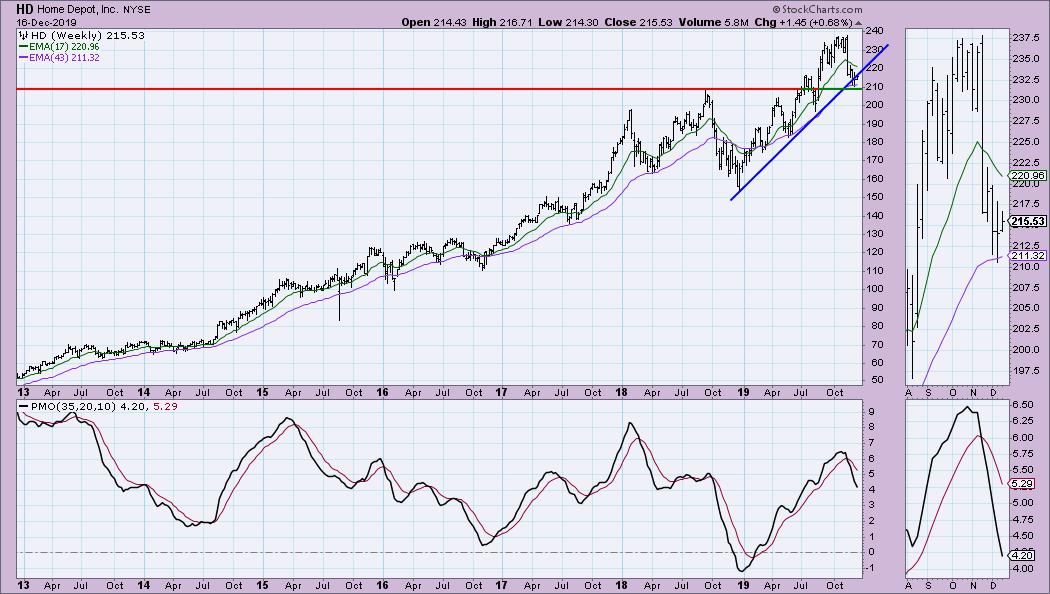Screen dimensions: 1050x594
Task: Click the bold 215.53 tag on zoom price axis
Action: pos(1028,221)
